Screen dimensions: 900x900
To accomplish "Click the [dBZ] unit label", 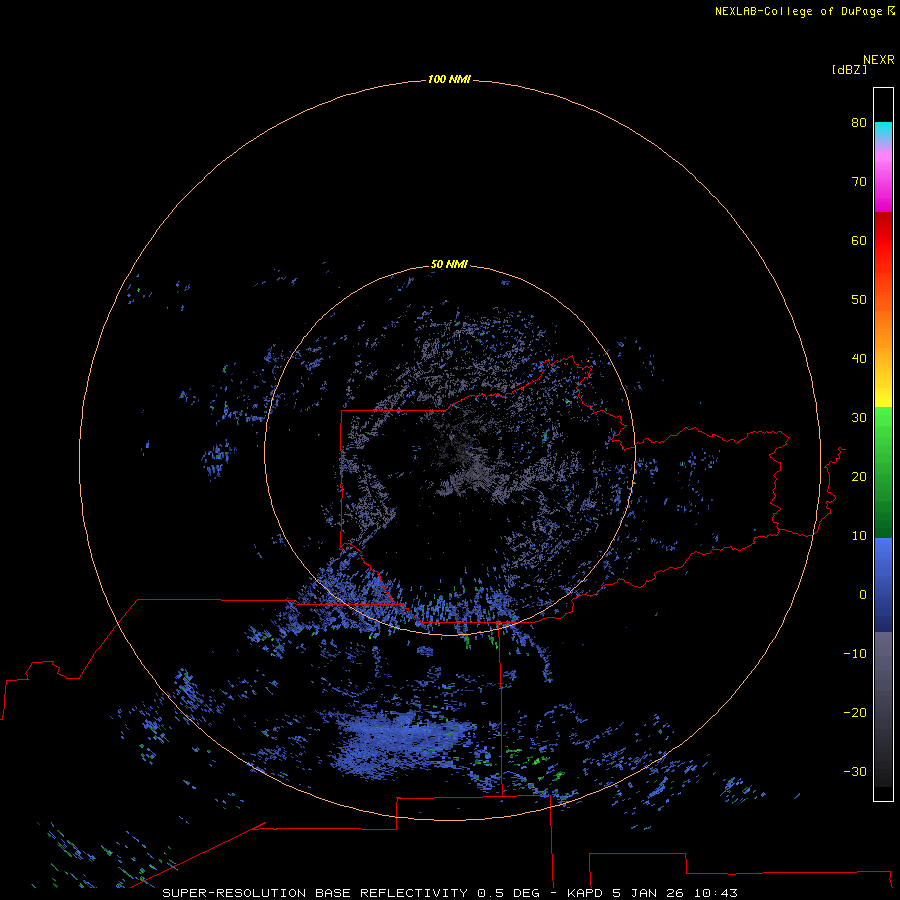I will [849, 70].
